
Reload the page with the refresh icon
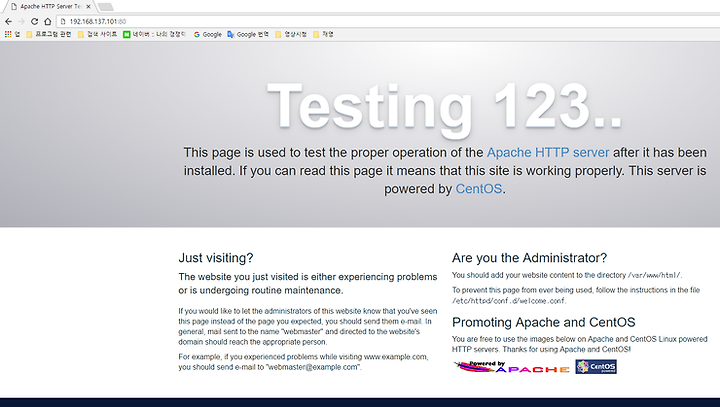pos(34,21)
